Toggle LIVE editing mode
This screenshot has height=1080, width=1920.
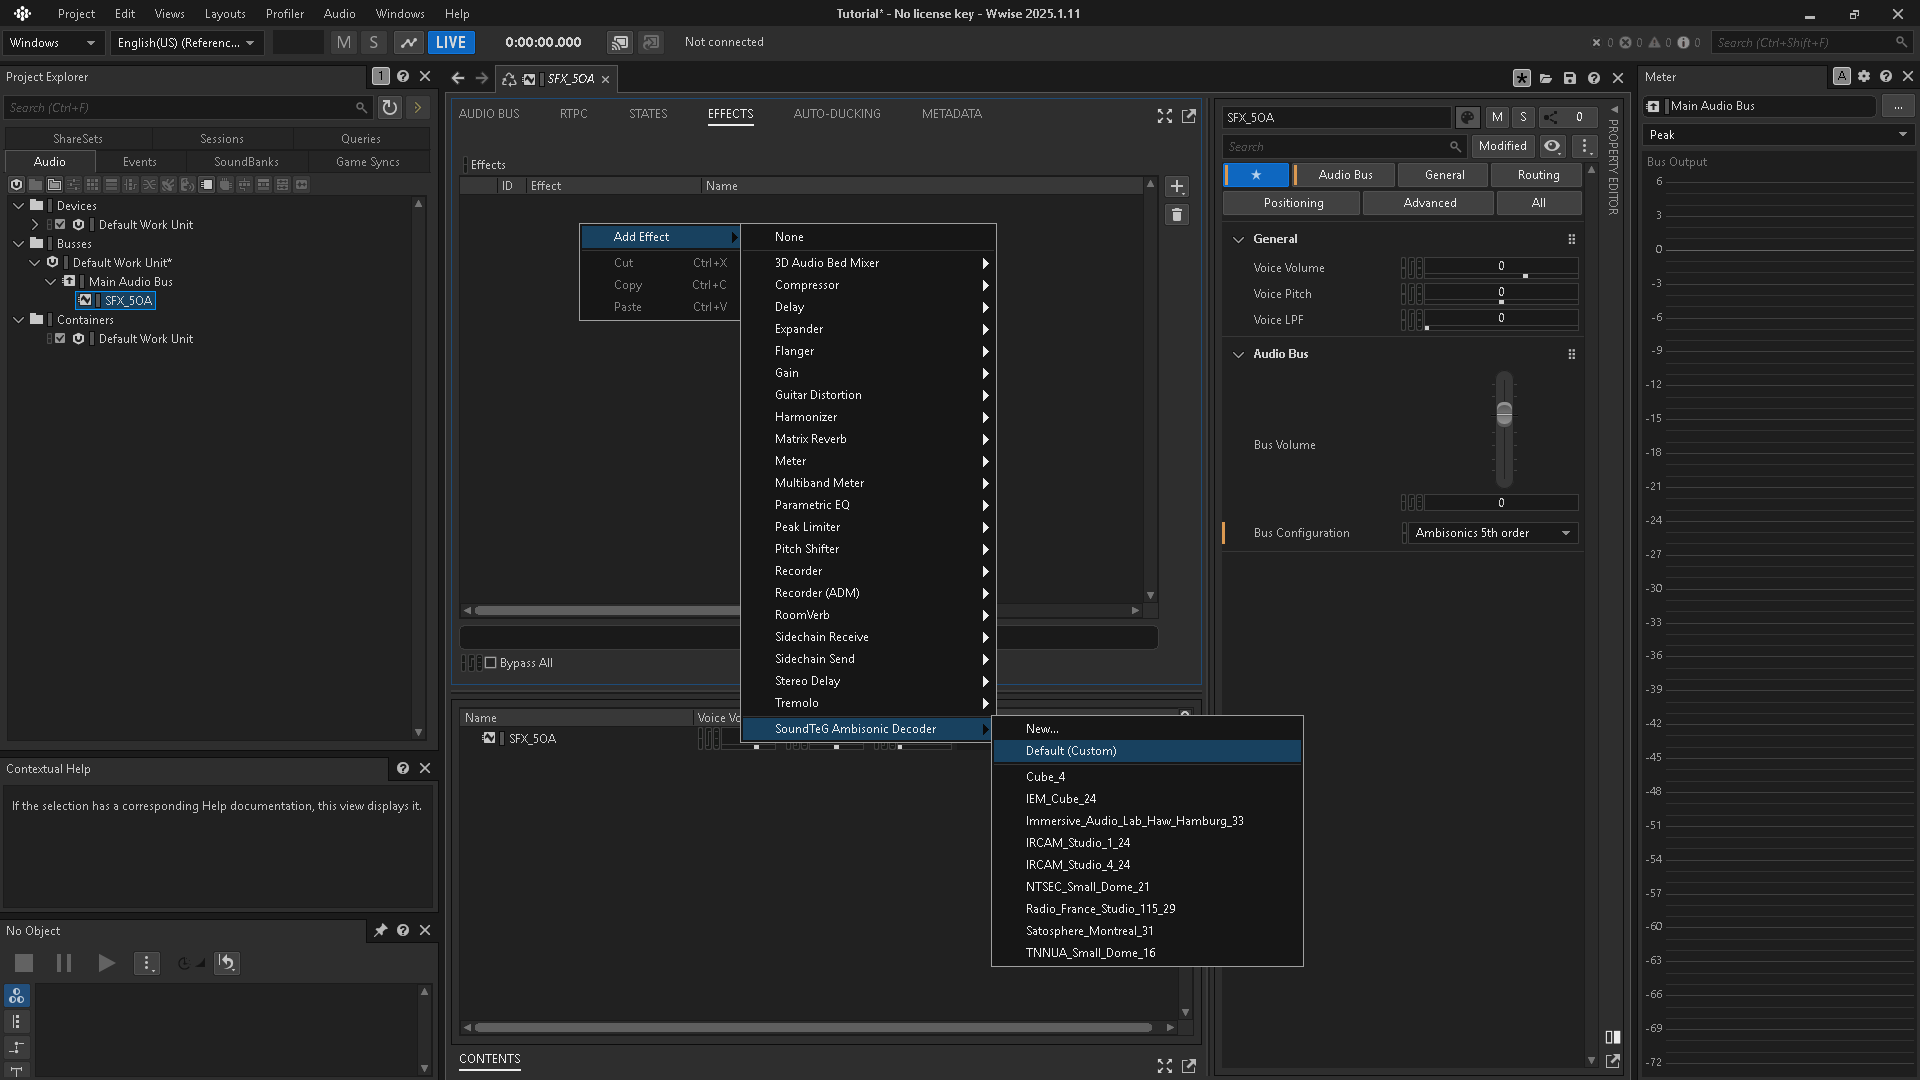click(x=450, y=42)
